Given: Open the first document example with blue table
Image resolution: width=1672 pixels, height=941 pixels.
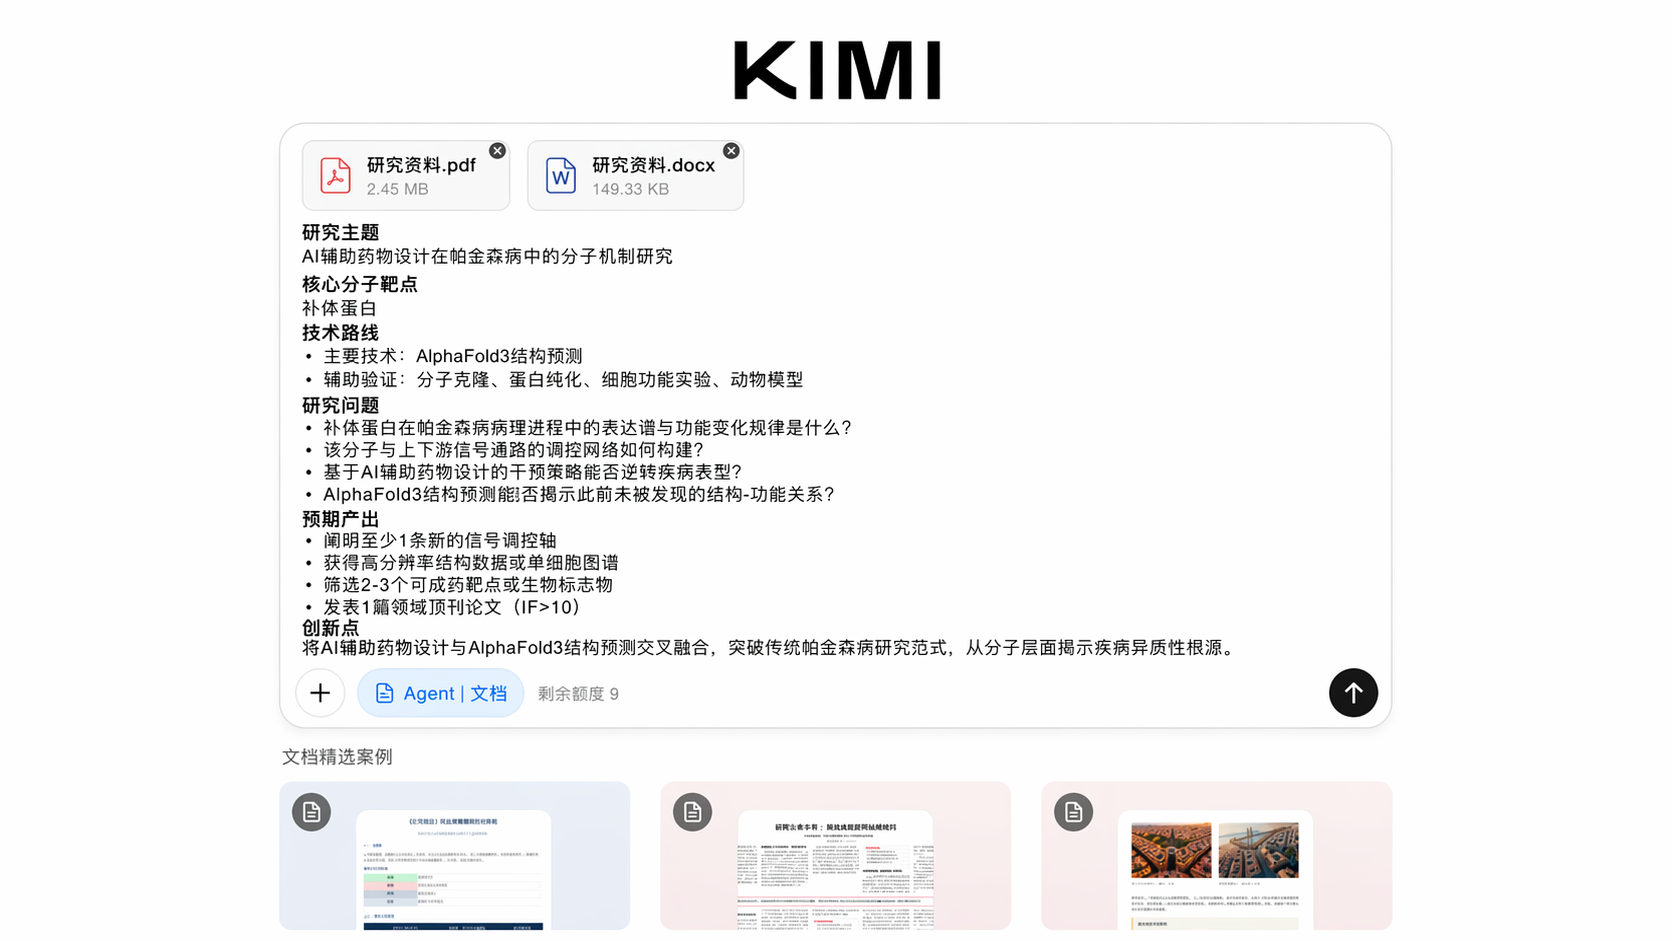Looking at the screenshot, I should pyautogui.click(x=455, y=856).
